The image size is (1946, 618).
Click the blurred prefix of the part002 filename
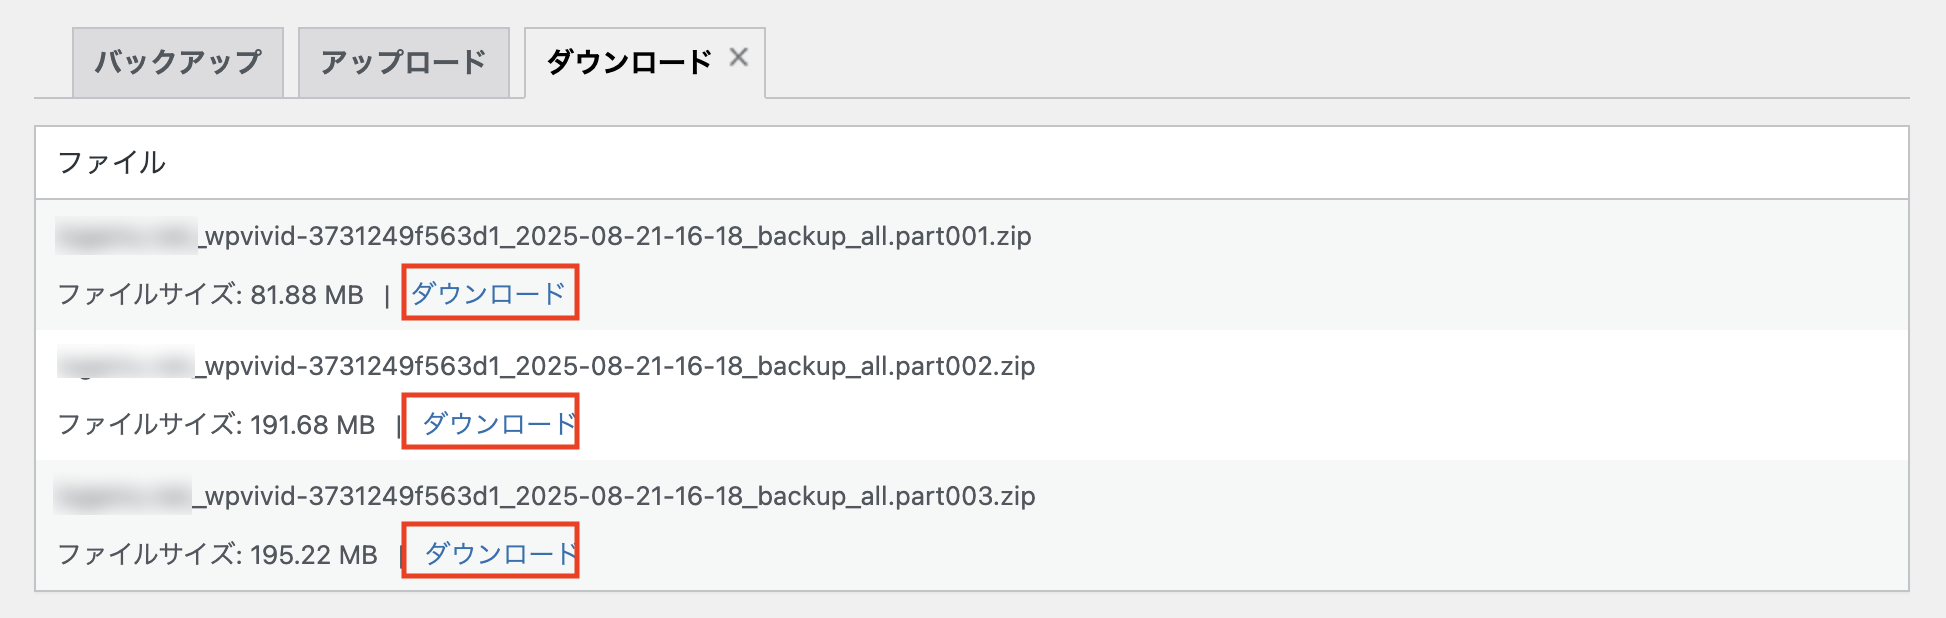pyautogui.click(x=125, y=364)
